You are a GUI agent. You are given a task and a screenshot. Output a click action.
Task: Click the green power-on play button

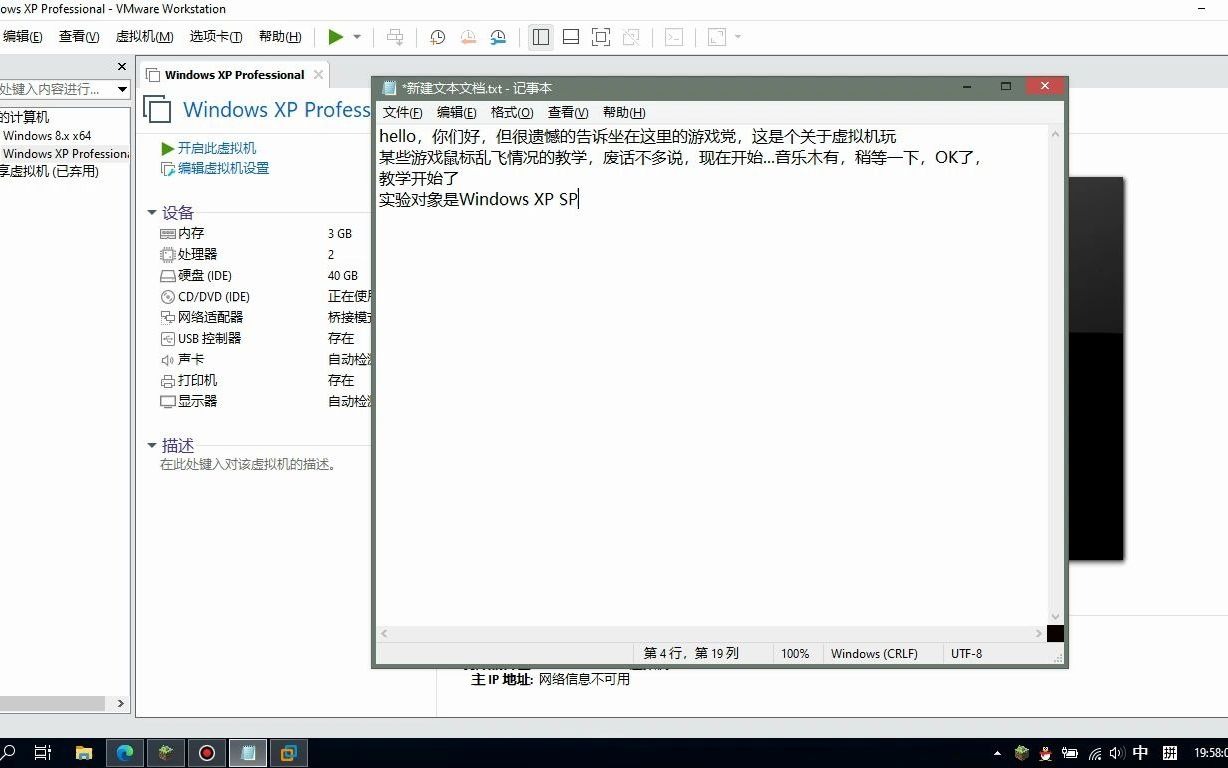(336, 37)
